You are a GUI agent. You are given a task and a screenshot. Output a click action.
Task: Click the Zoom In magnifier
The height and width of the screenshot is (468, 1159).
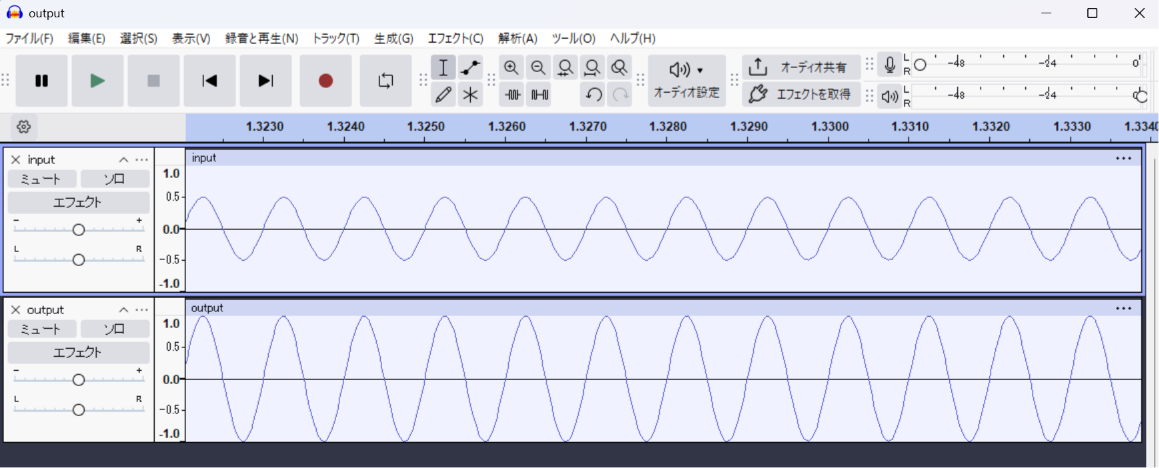[x=511, y=68]
